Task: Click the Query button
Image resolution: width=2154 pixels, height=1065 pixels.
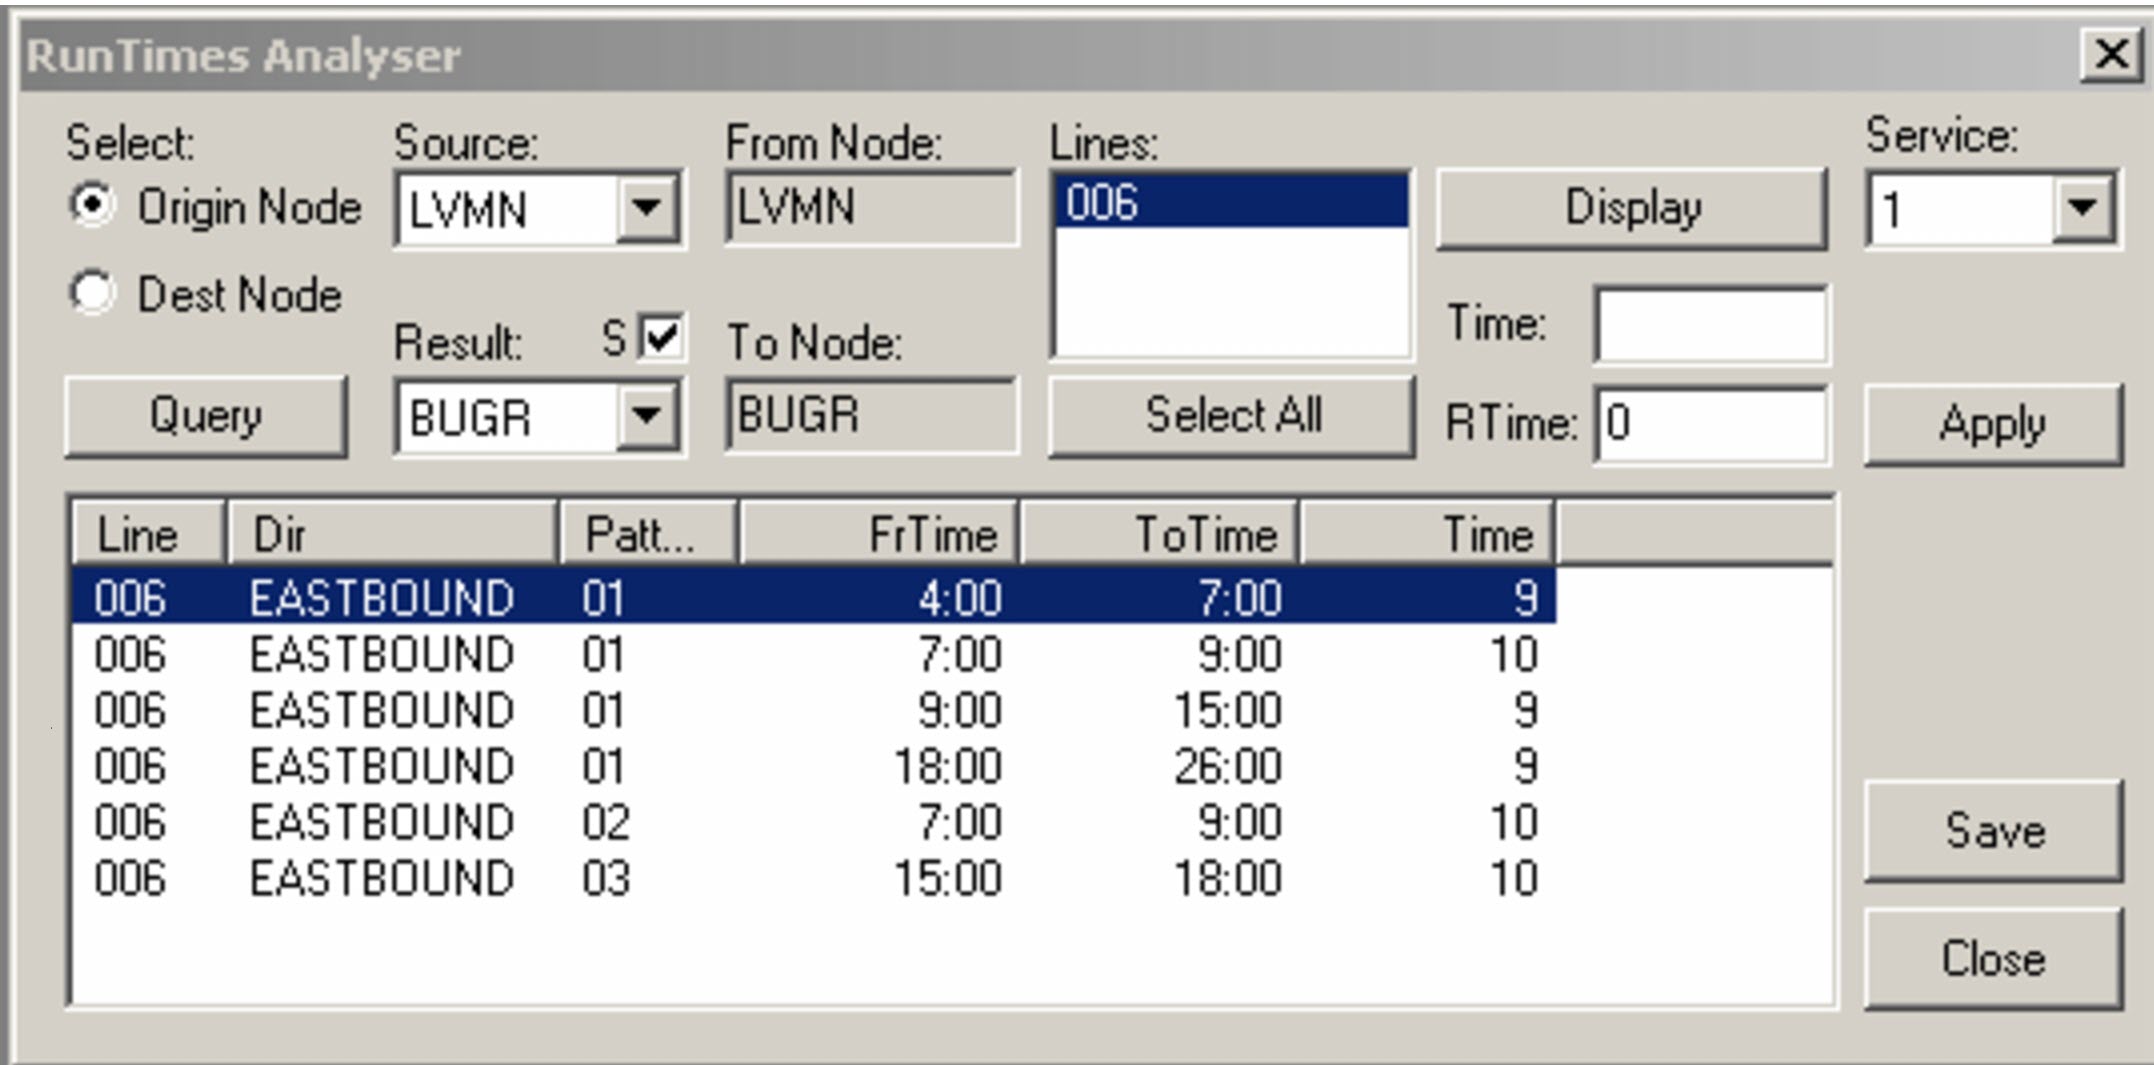Action: pyautogui.click(x=205, y=415)
